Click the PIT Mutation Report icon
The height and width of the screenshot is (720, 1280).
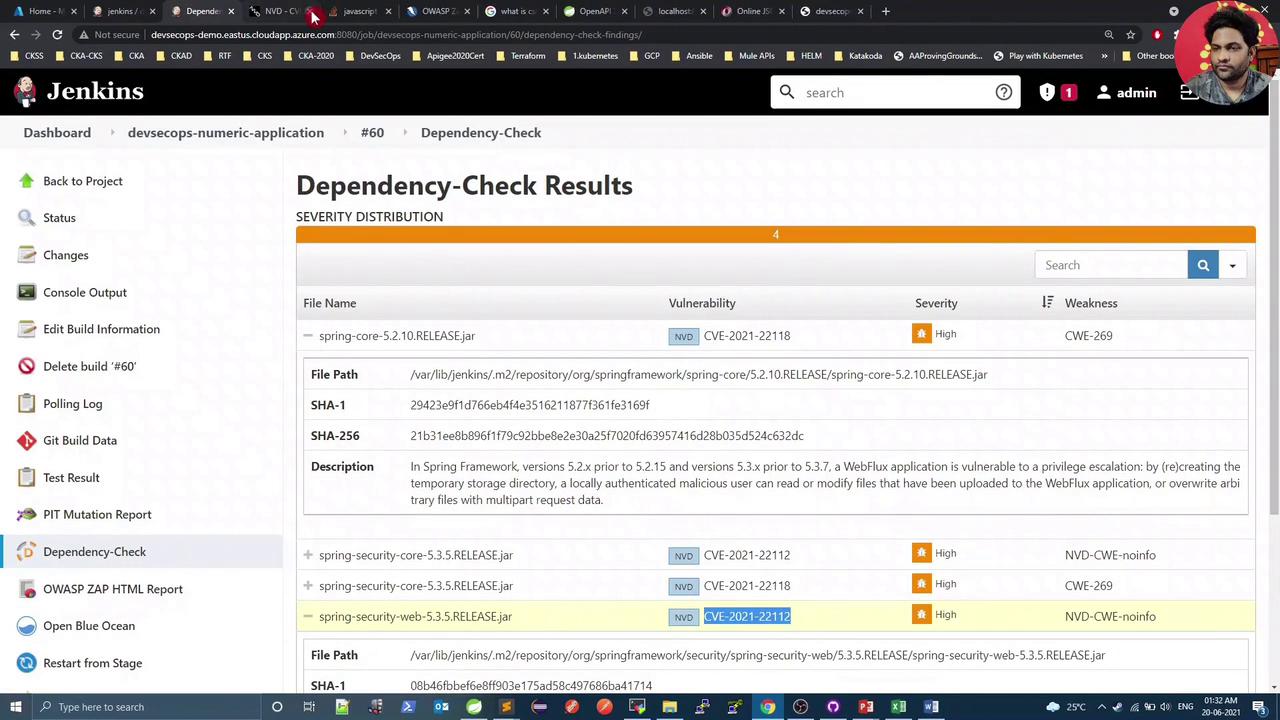point(26,515)
